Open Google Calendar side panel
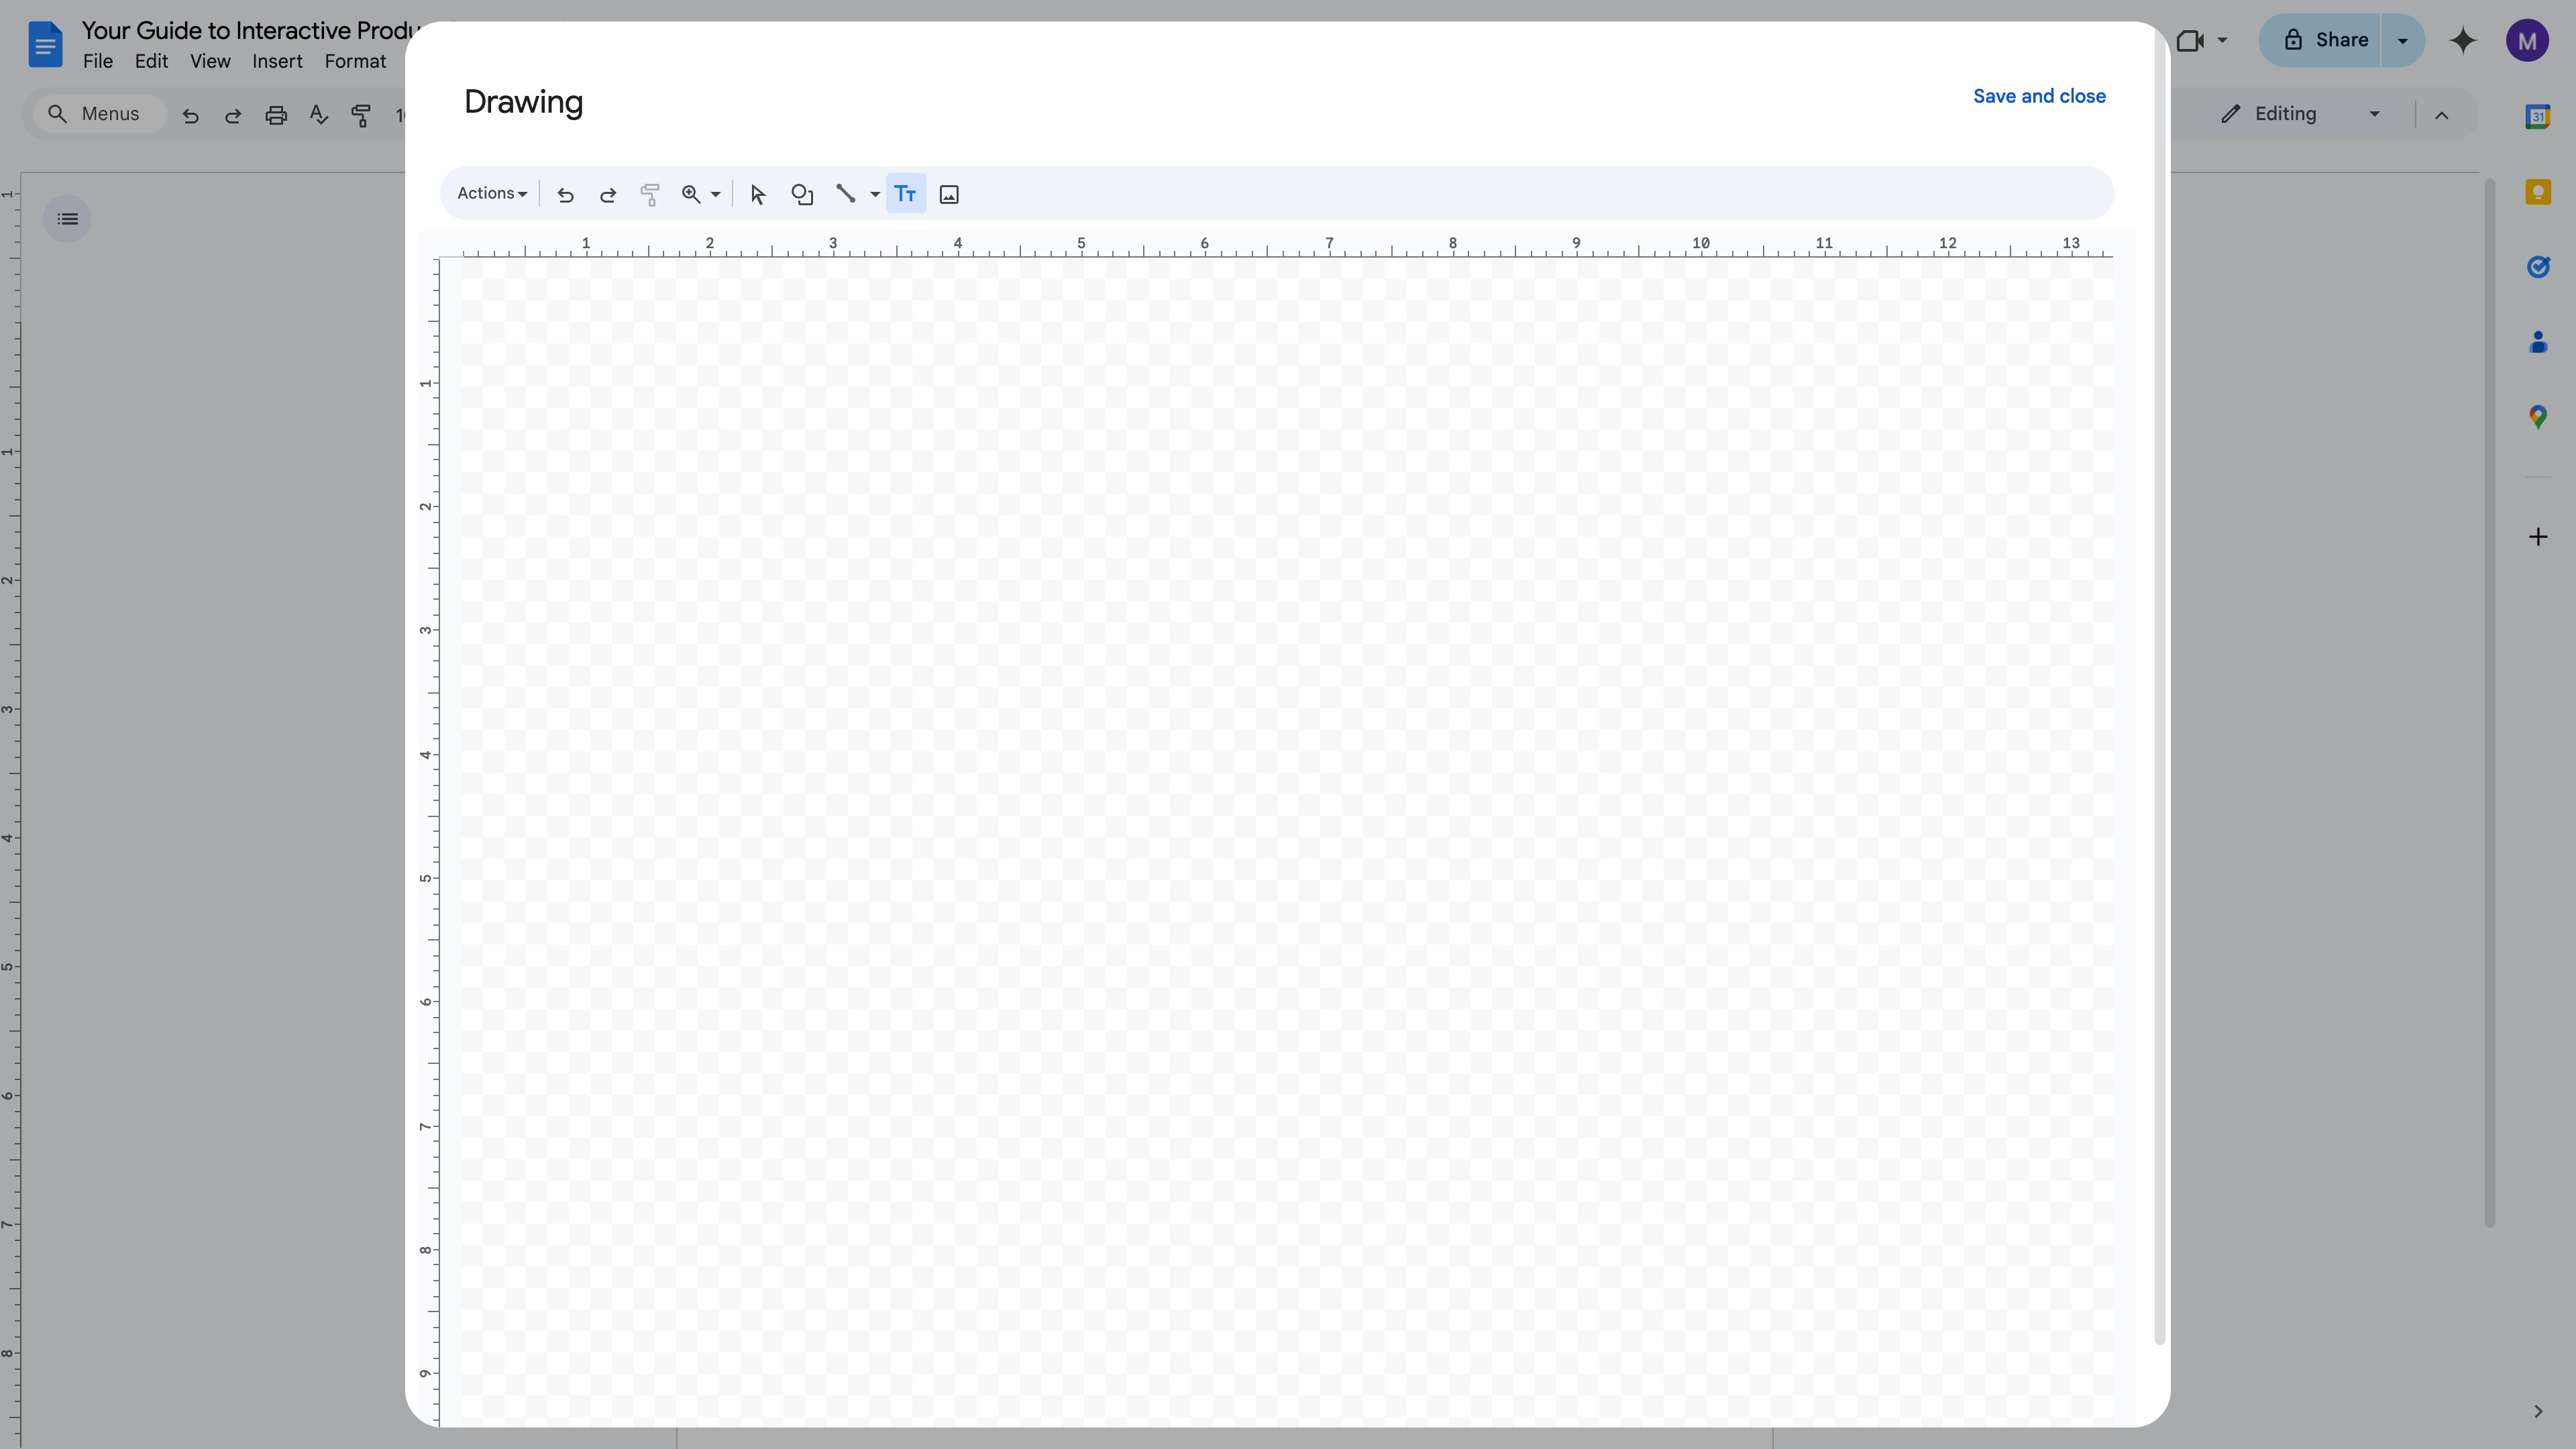Image resolution: width=2576 pixels, height=1449 pixels. pos(2538,117)
